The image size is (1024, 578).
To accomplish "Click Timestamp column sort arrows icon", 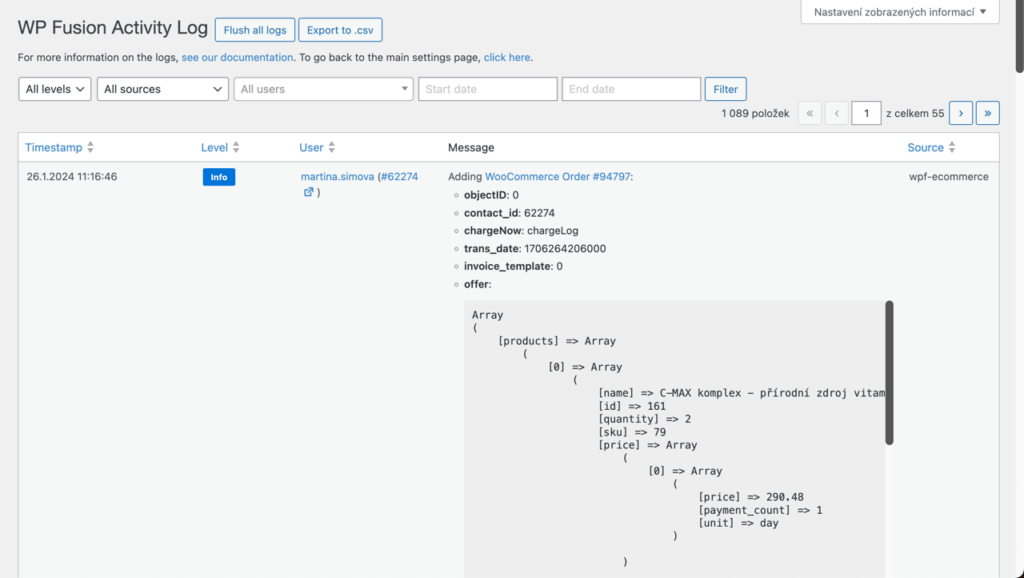I will tap(91, 148).
